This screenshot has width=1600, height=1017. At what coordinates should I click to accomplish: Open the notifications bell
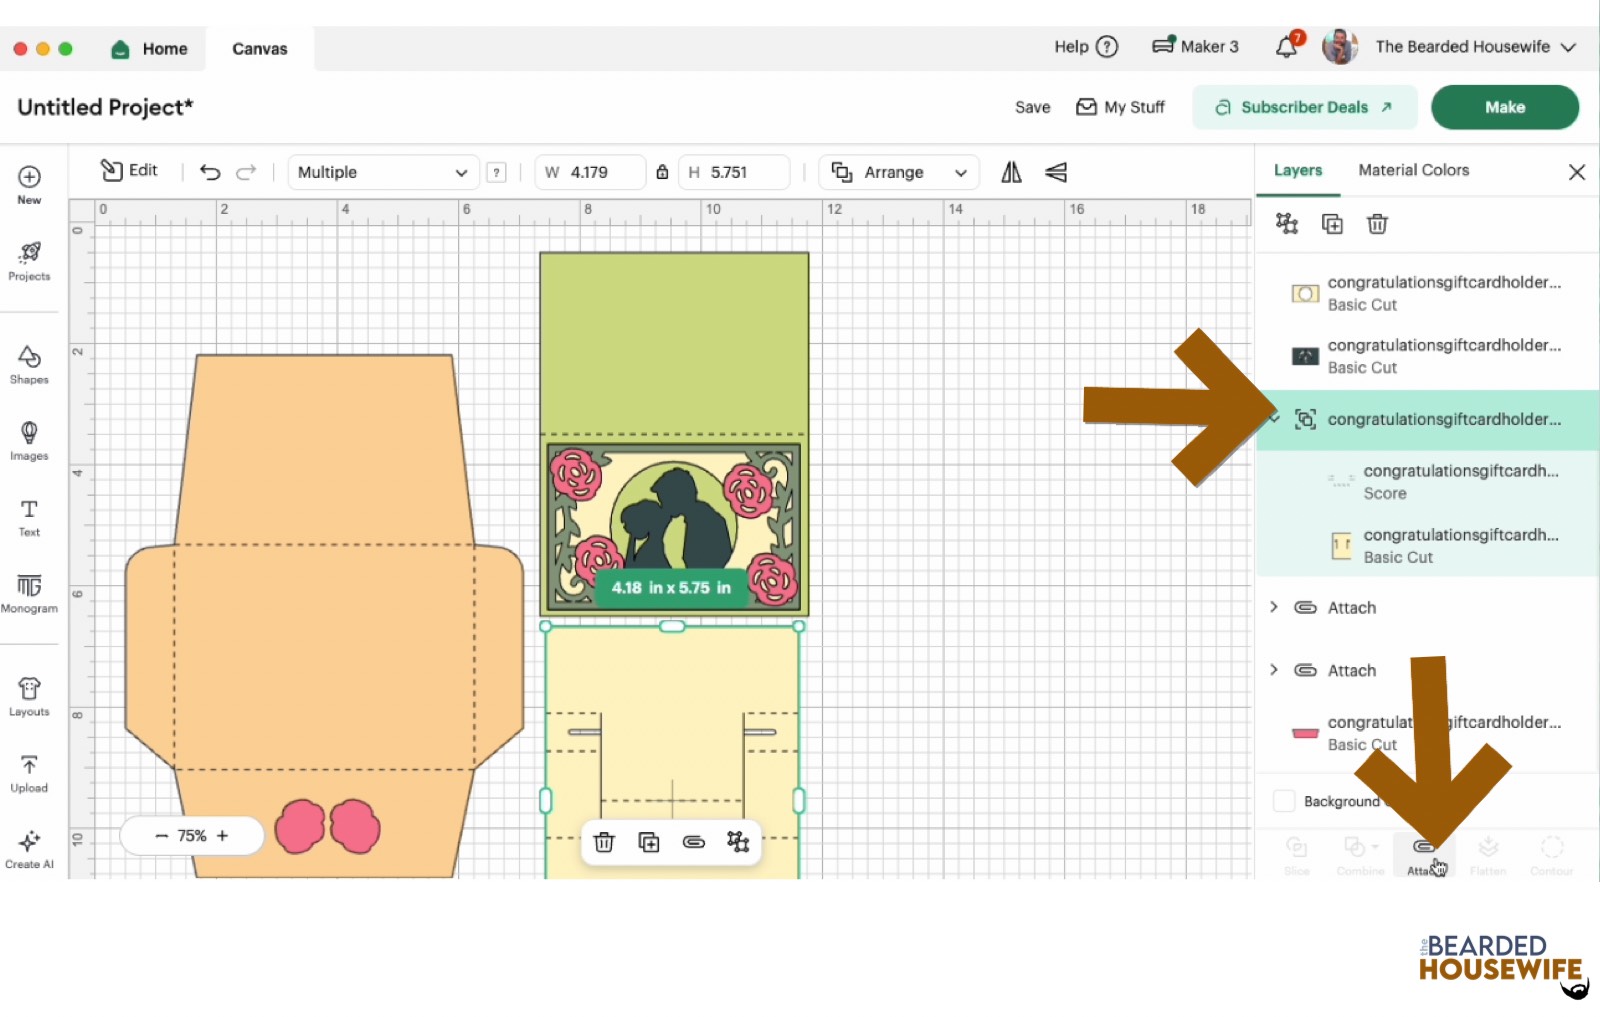pyautogui.click(x=1287, y=47)
